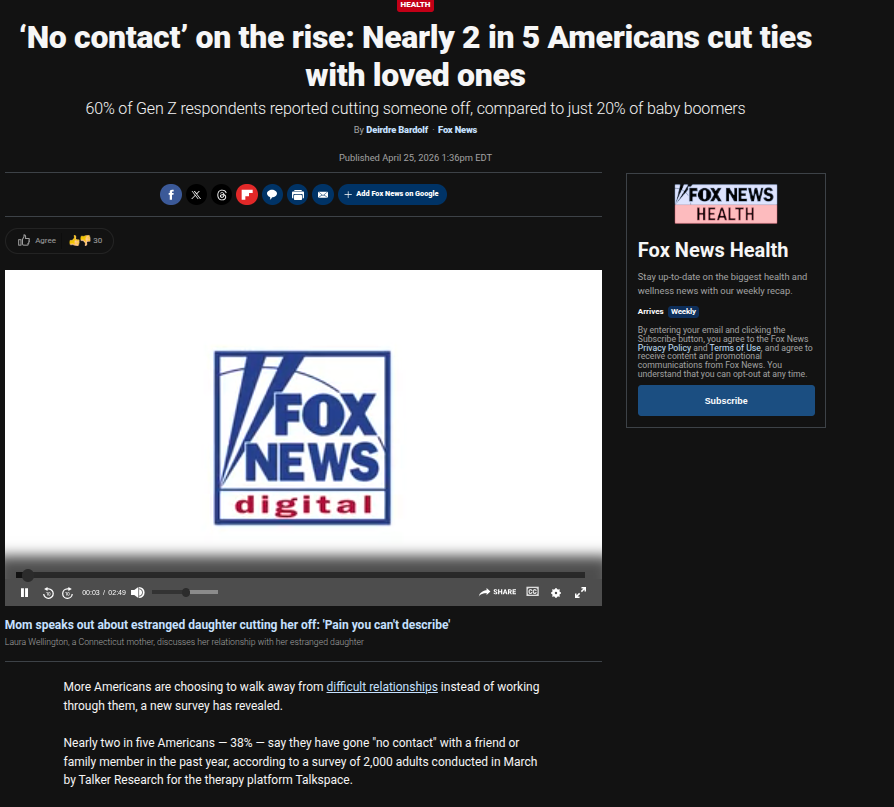Open 'difficult relationships' link
Viewport: 894px width, 807px height.
382,687
